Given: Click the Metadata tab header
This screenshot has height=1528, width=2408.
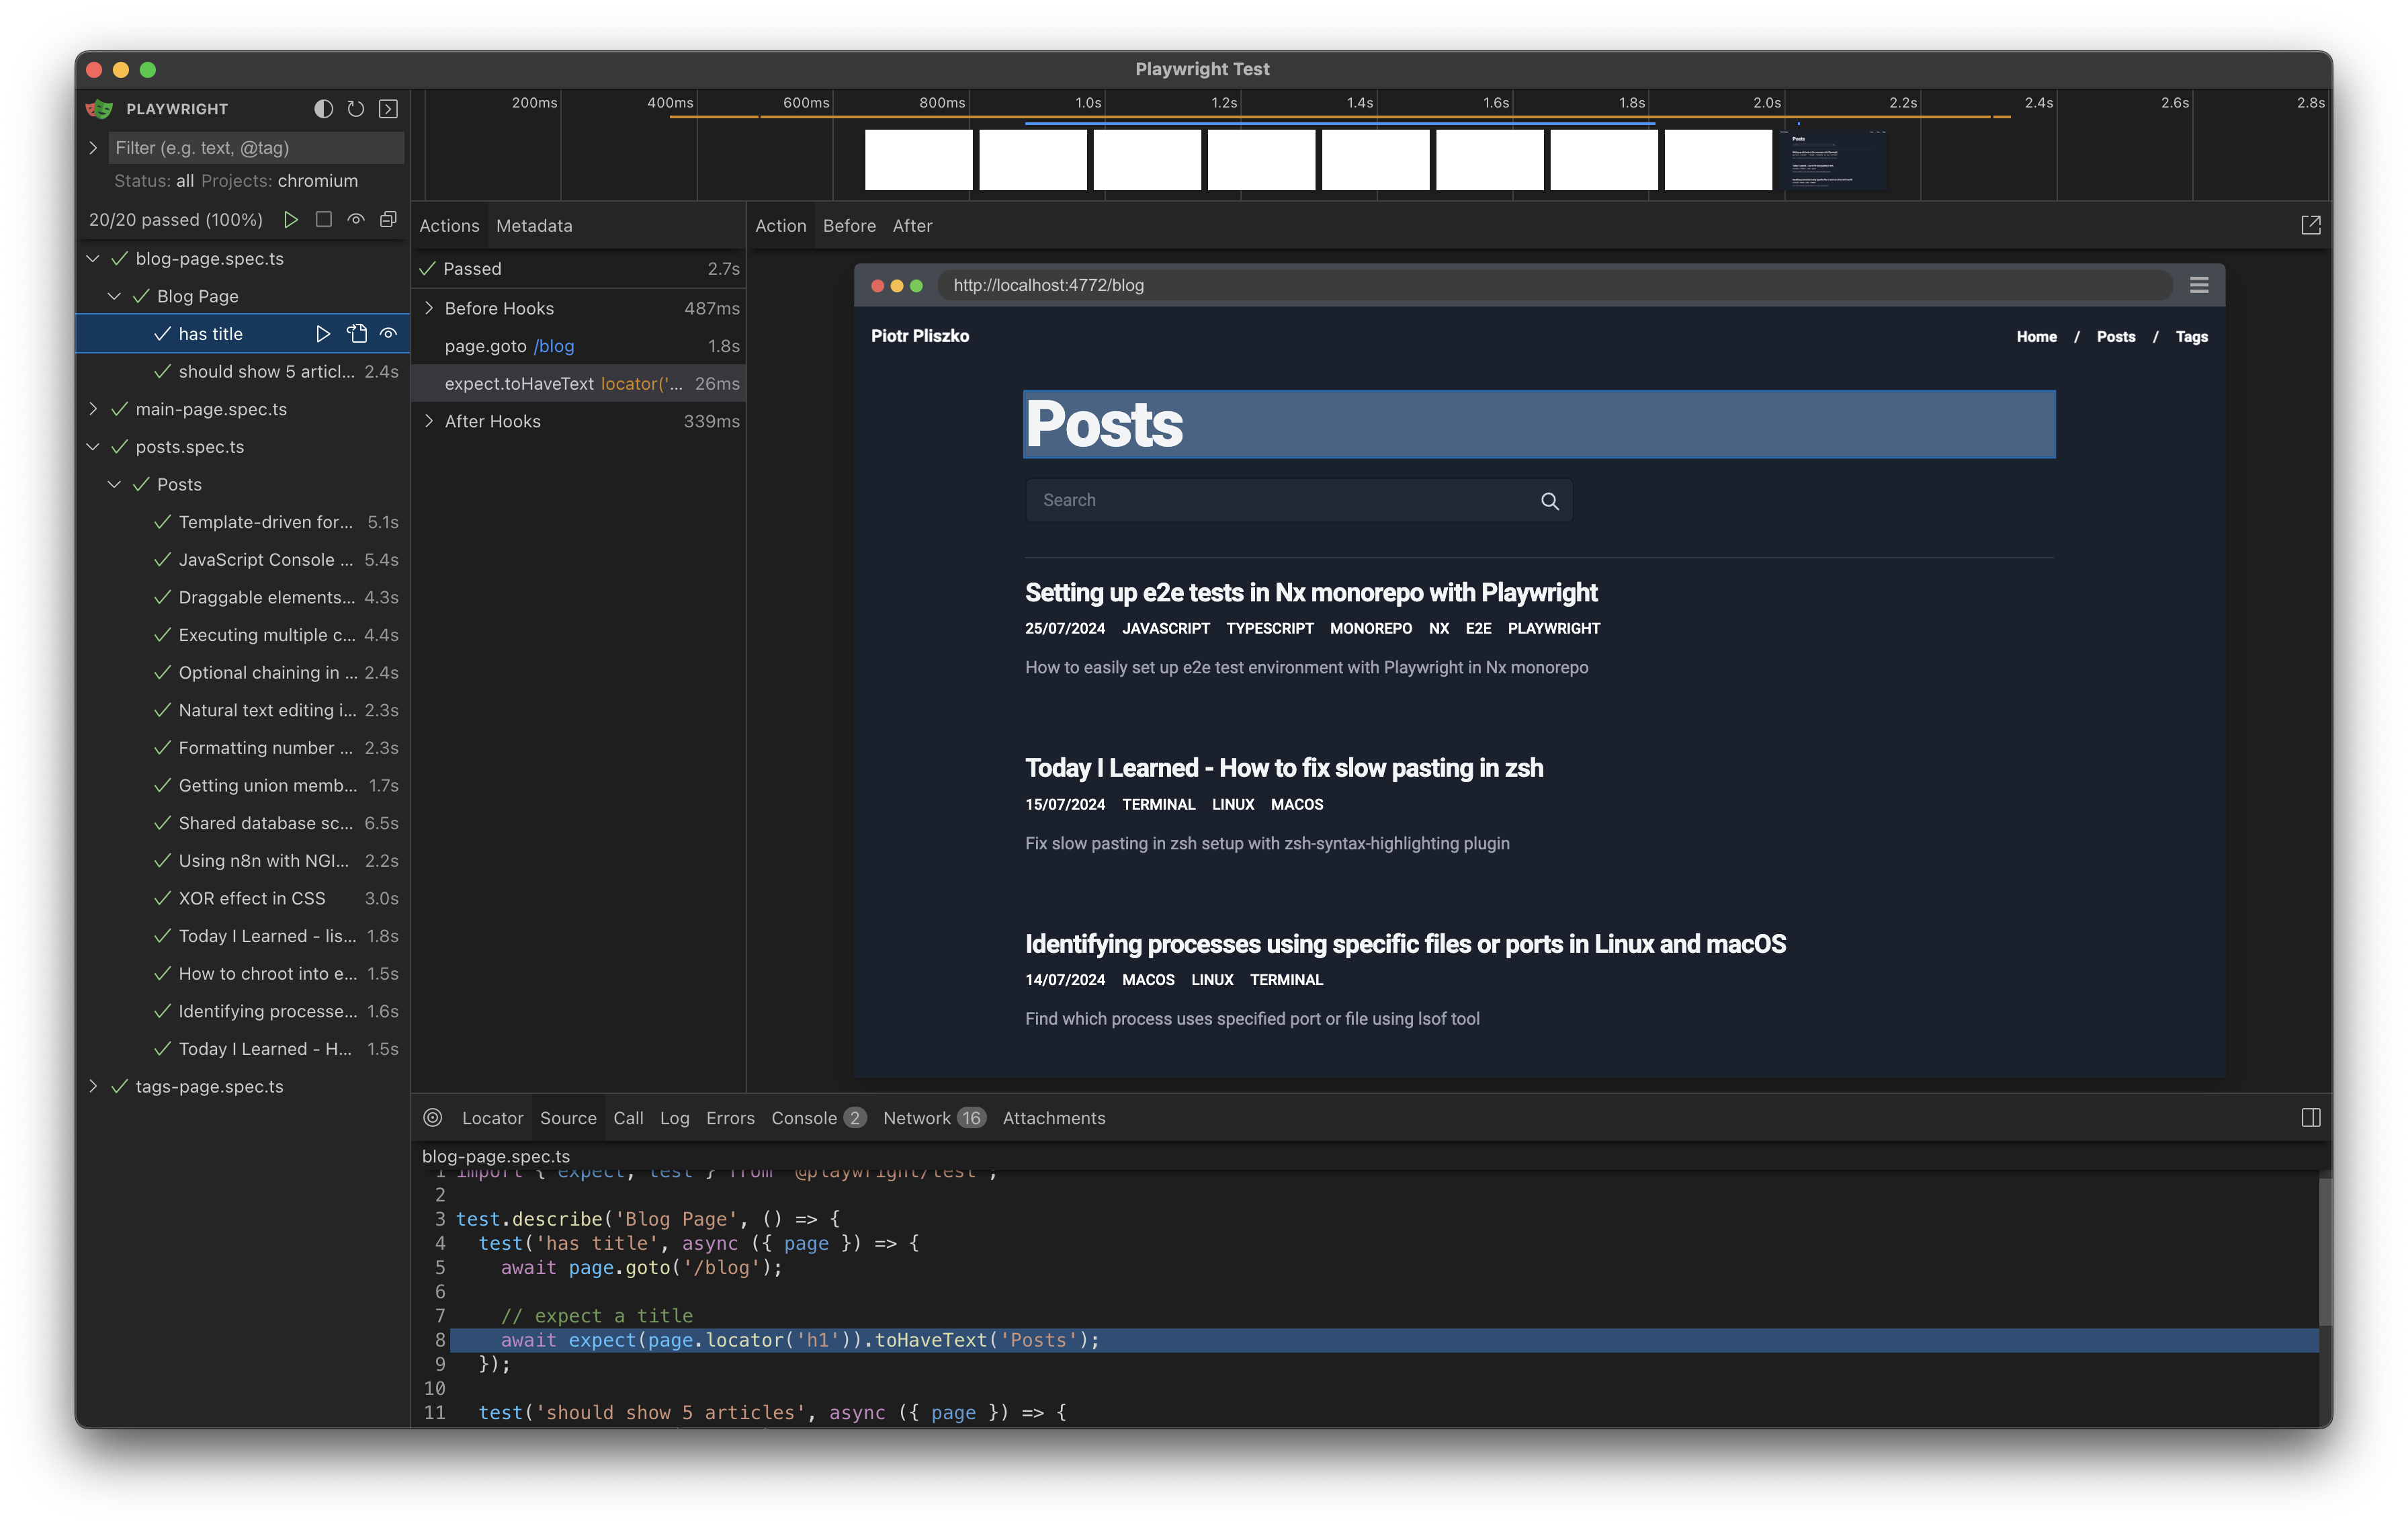Looking at the screenshot, I should tap(533, 224).
